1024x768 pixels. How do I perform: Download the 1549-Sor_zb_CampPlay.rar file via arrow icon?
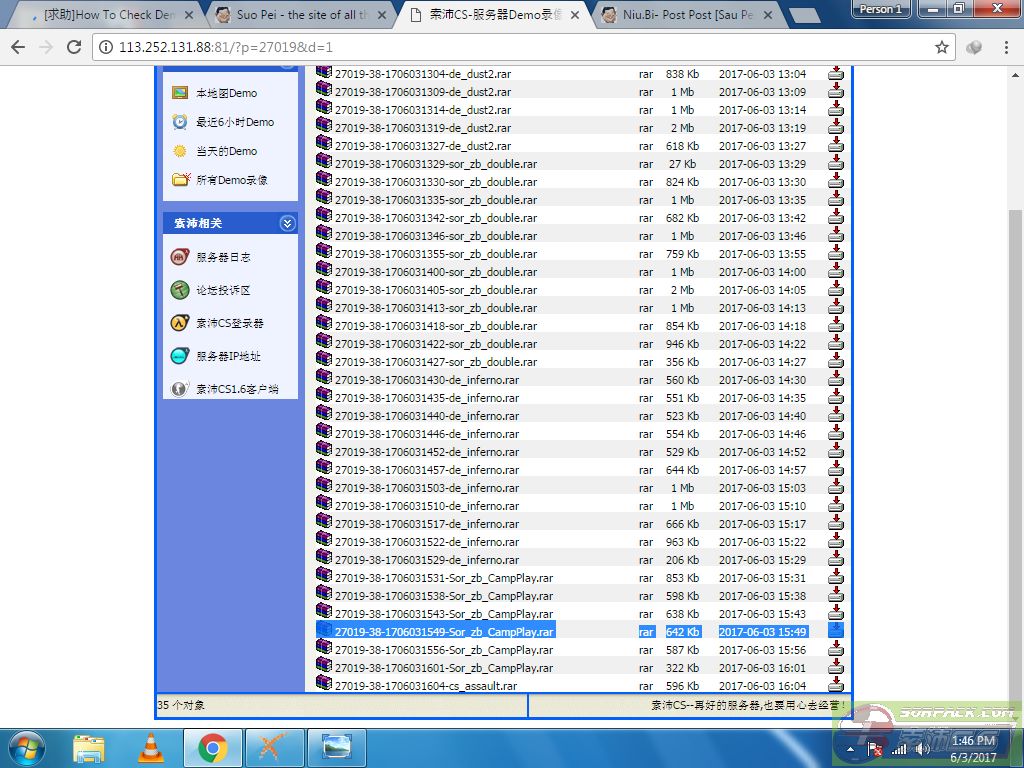click(836, 631)
